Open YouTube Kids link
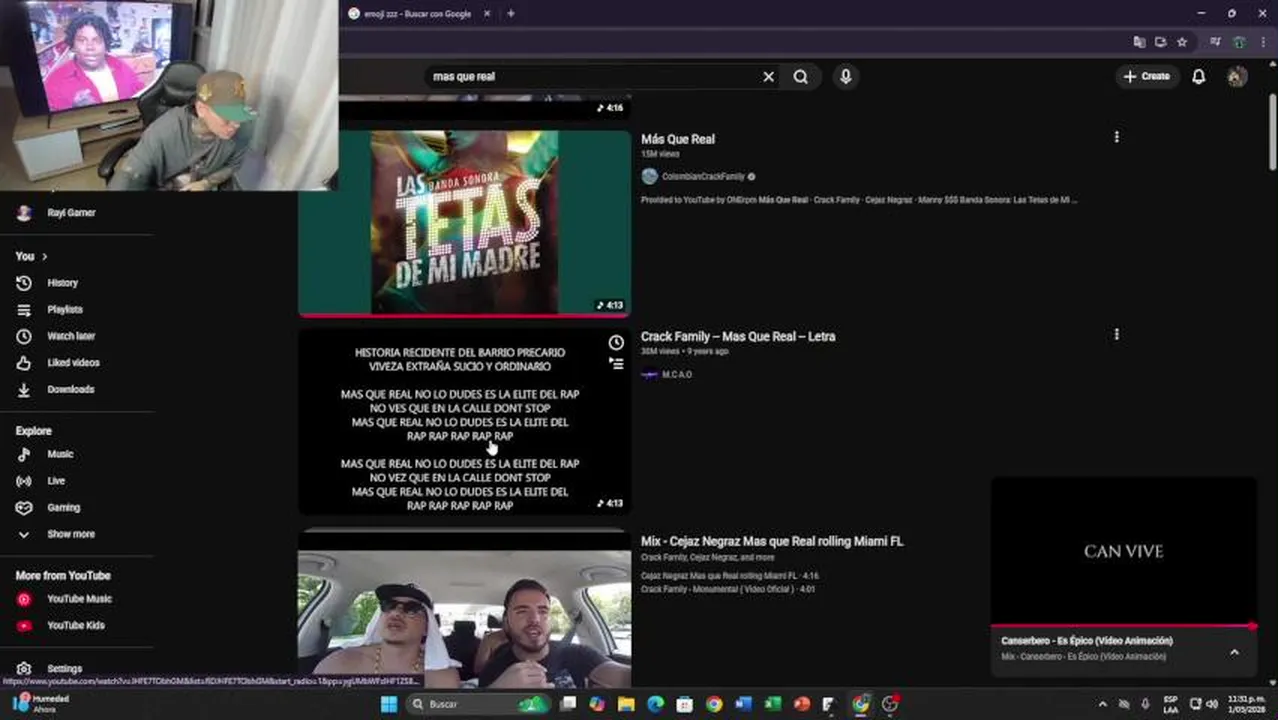This screenshot has height=720, width=1278. (75, 626)
